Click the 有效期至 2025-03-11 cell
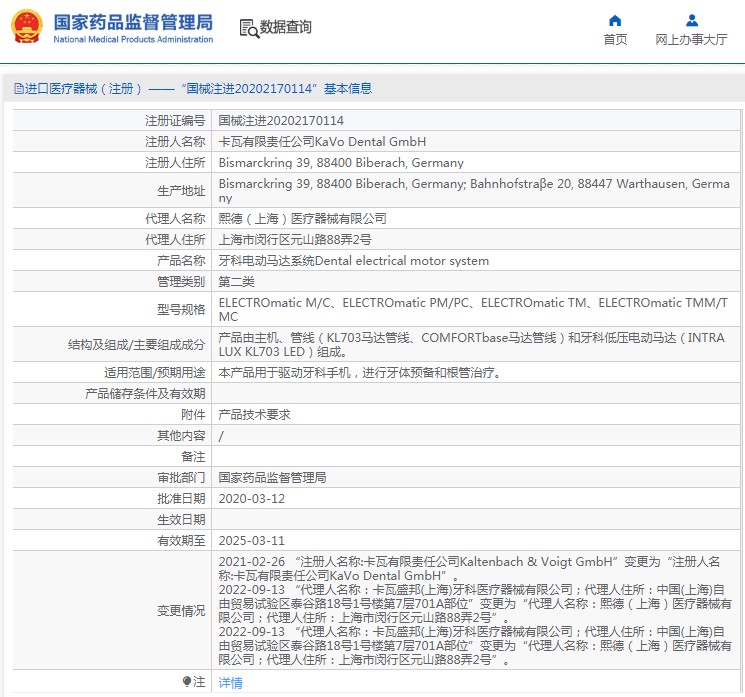Viewport: 745px width, 697px height. pos(476,540)
